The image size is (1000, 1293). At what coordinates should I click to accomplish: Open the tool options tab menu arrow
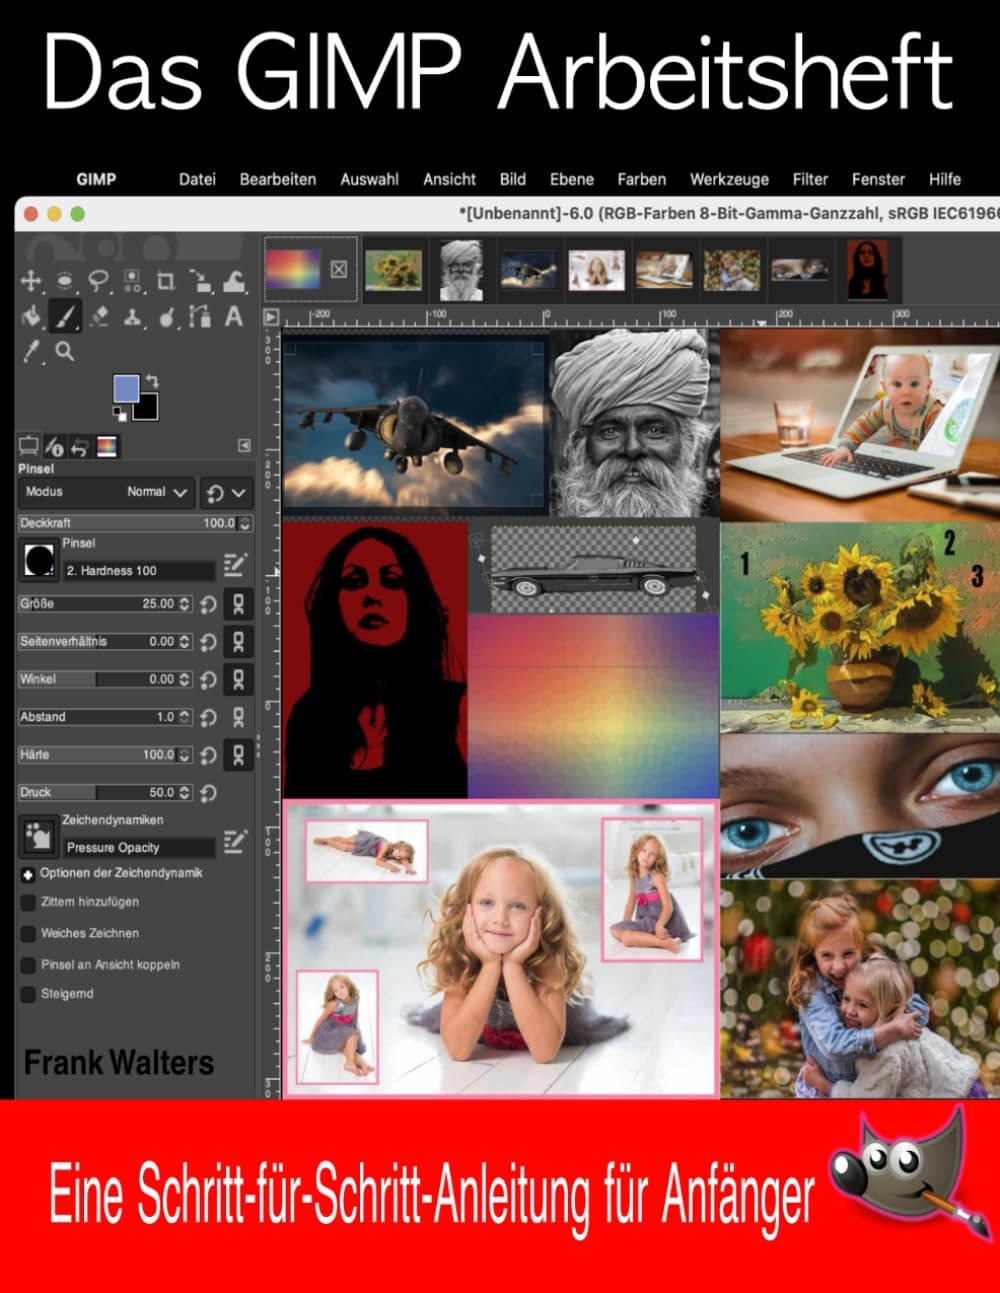click(244, 446)
